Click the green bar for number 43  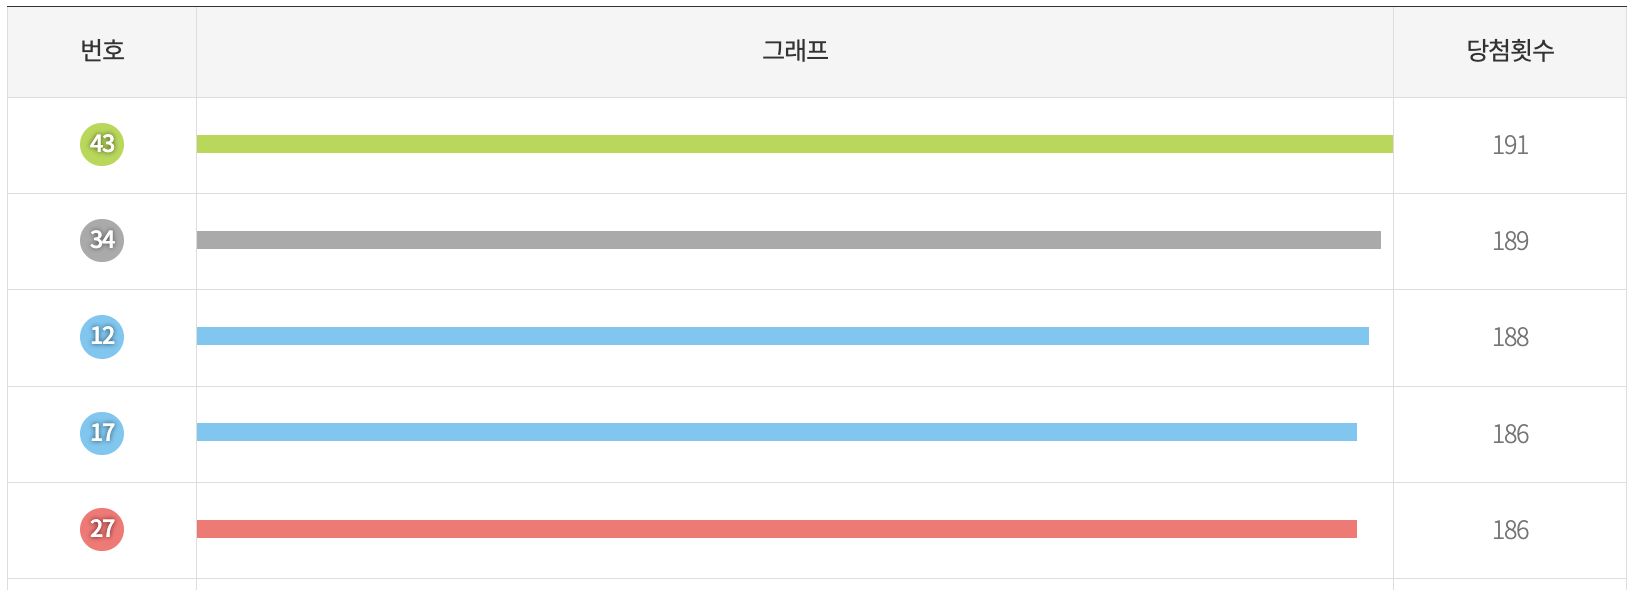click(x=795, y=144)
